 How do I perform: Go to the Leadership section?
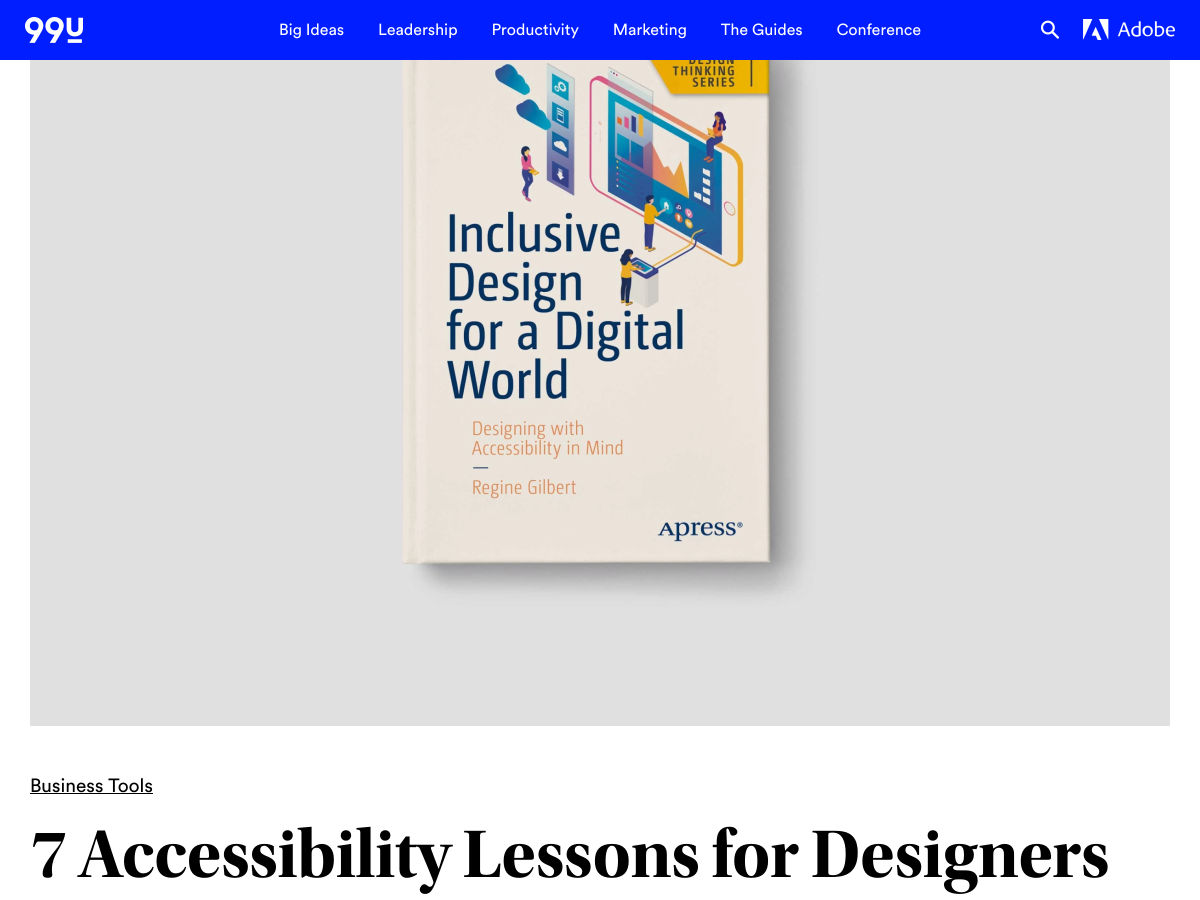[x=417, y=30]
